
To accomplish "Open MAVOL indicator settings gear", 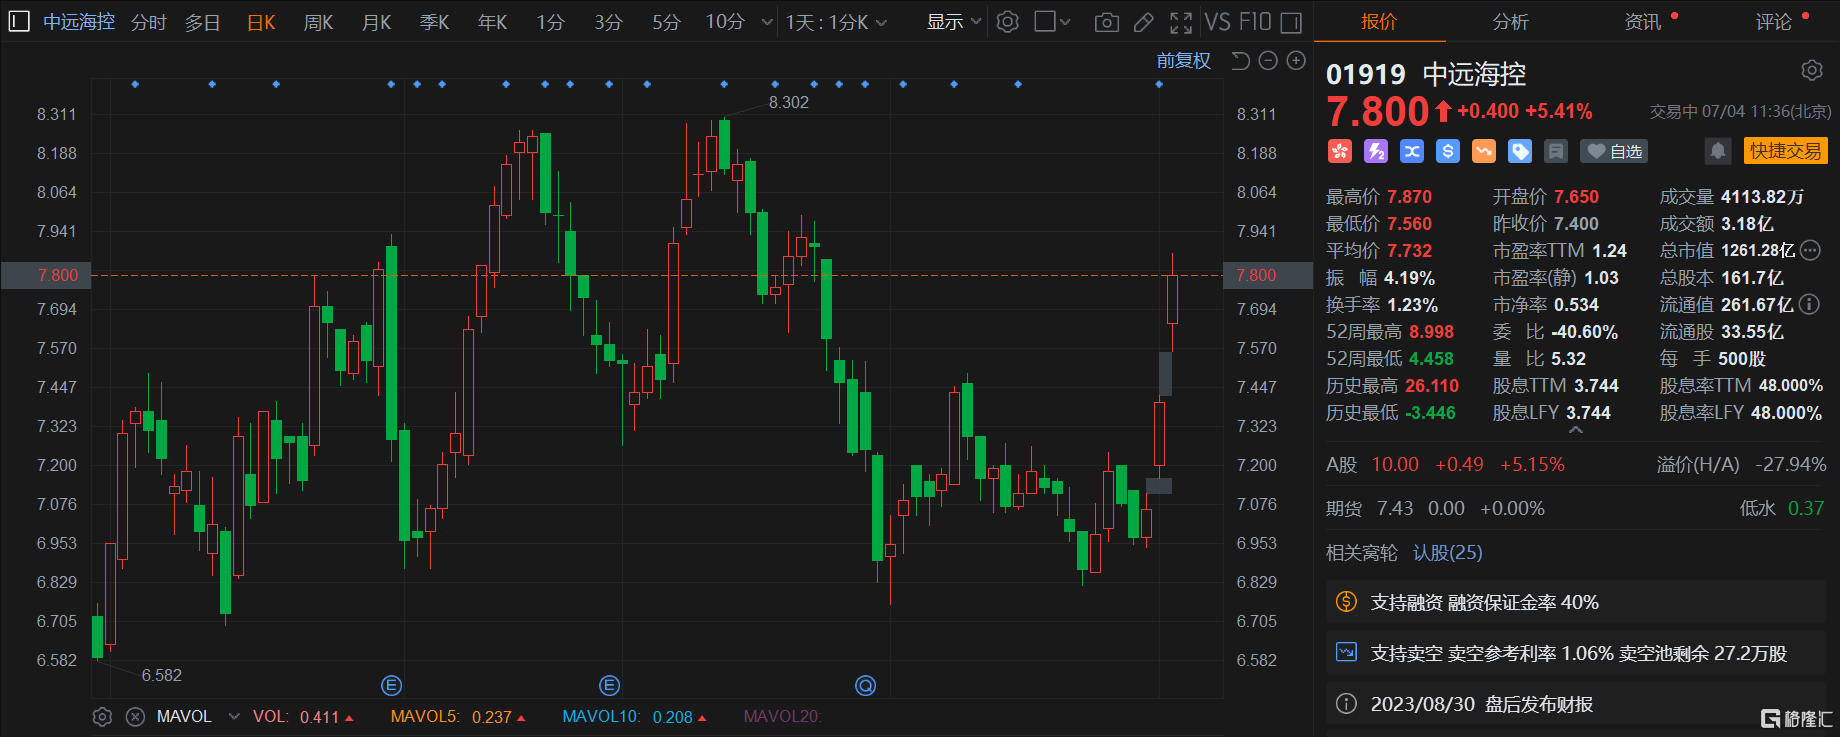I will 102,717.
